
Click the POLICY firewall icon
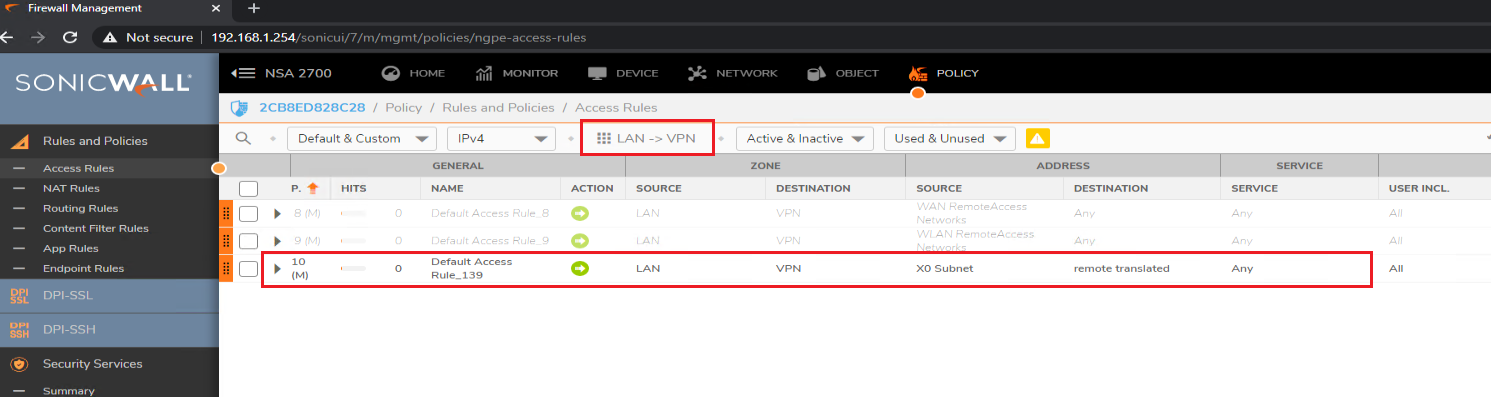tap(917, 73)
